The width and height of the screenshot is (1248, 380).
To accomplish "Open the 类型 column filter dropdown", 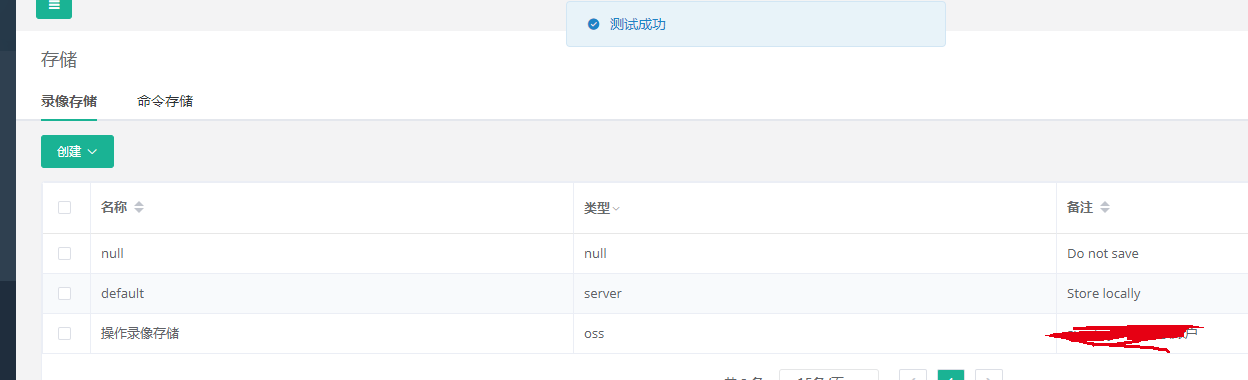I will [x=616, y=208].
